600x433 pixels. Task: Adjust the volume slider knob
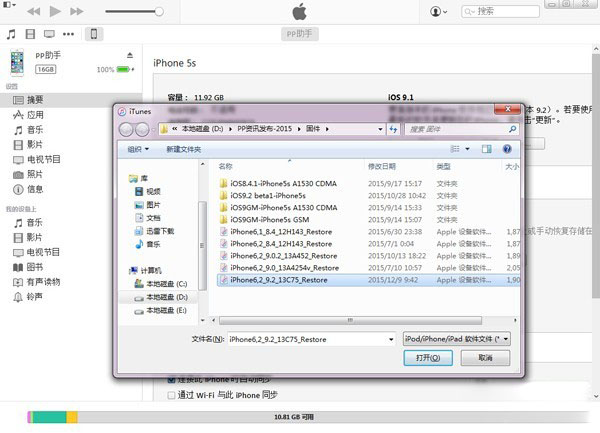click(x=159, y=11)
